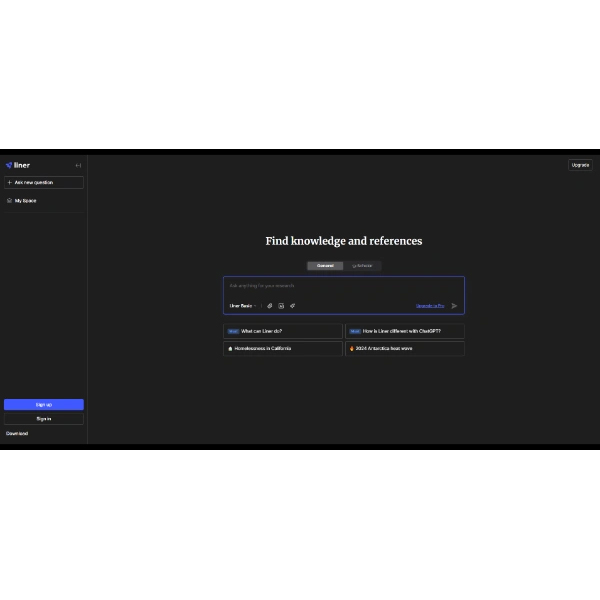Click the My Space icon in the sidebar

(10, 201)
